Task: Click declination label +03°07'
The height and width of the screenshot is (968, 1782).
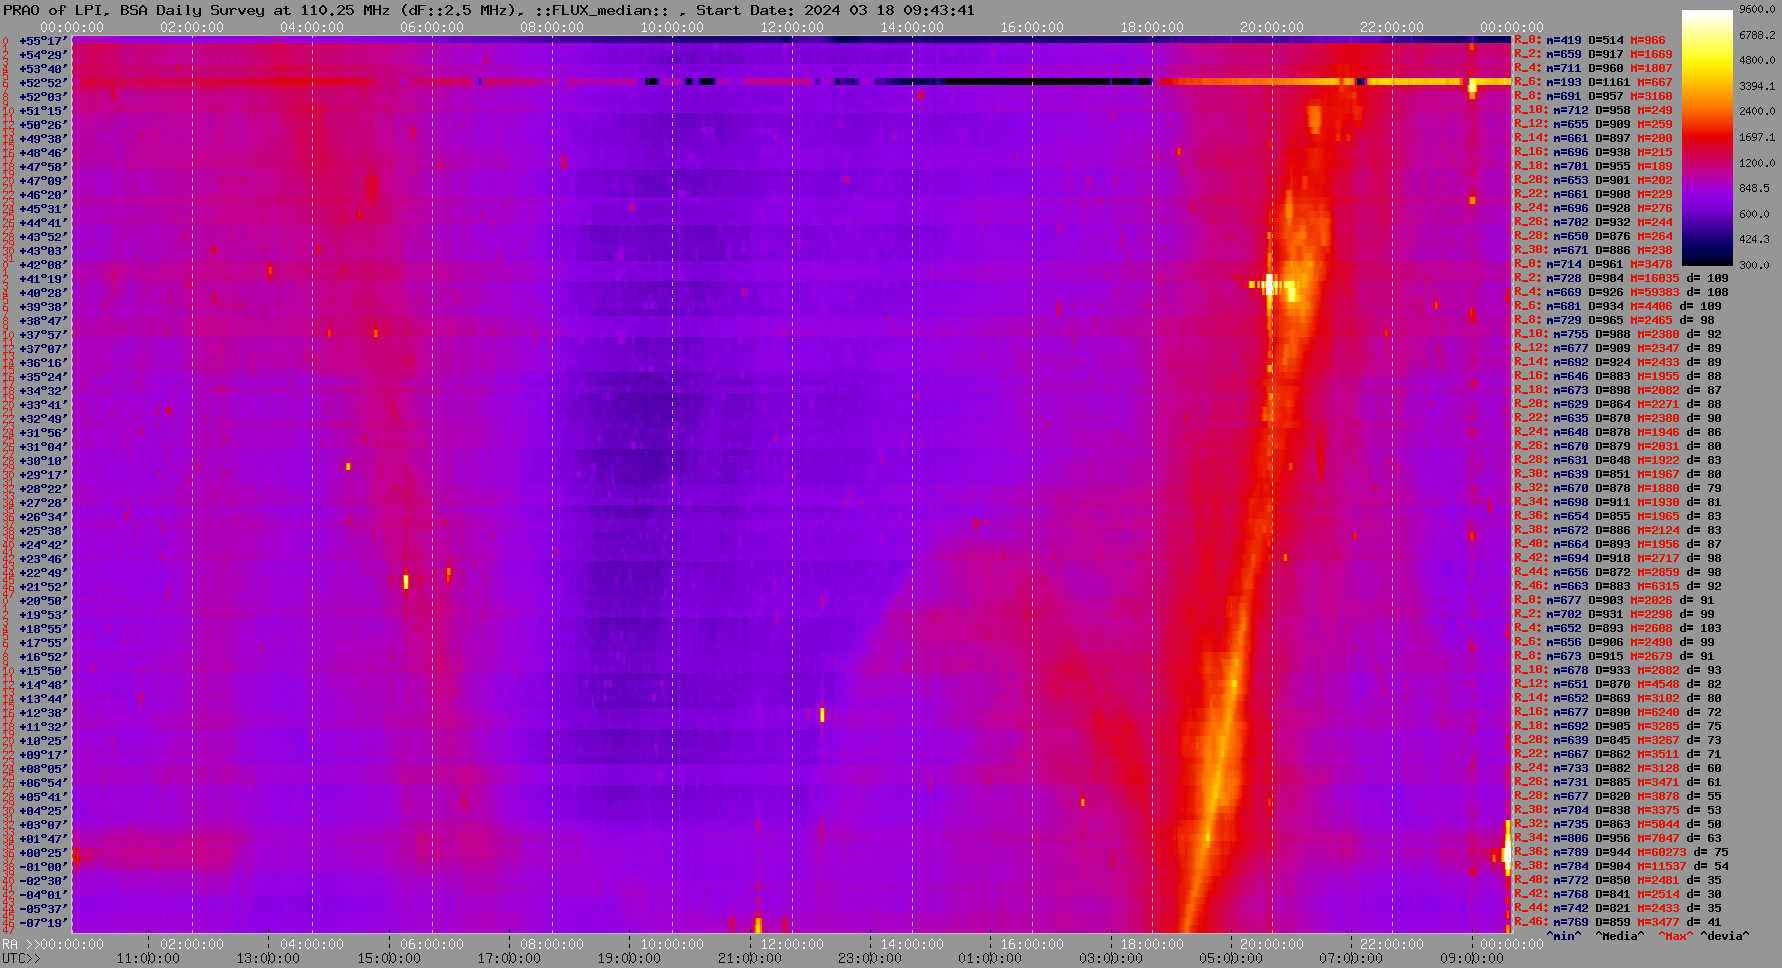Action: click(43, 825)
